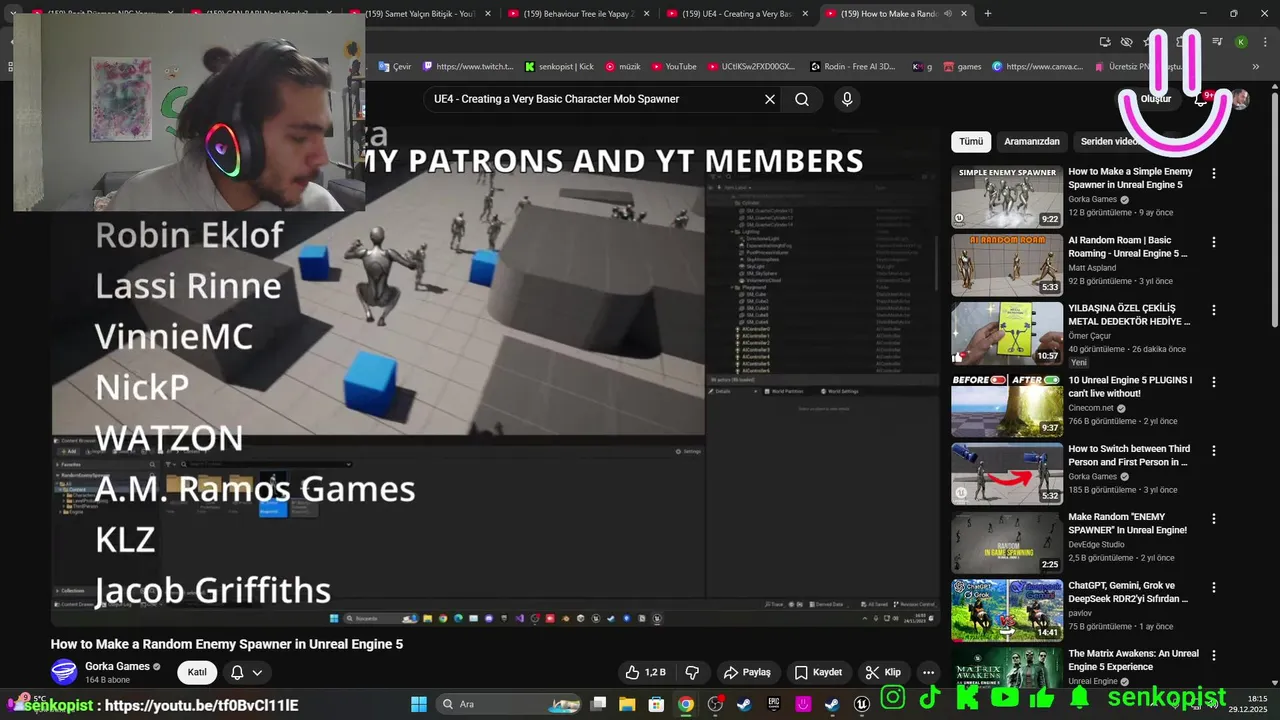
Task: Open Make Random ENEMY SPAWNER video title
Action: click(1128, 523)
